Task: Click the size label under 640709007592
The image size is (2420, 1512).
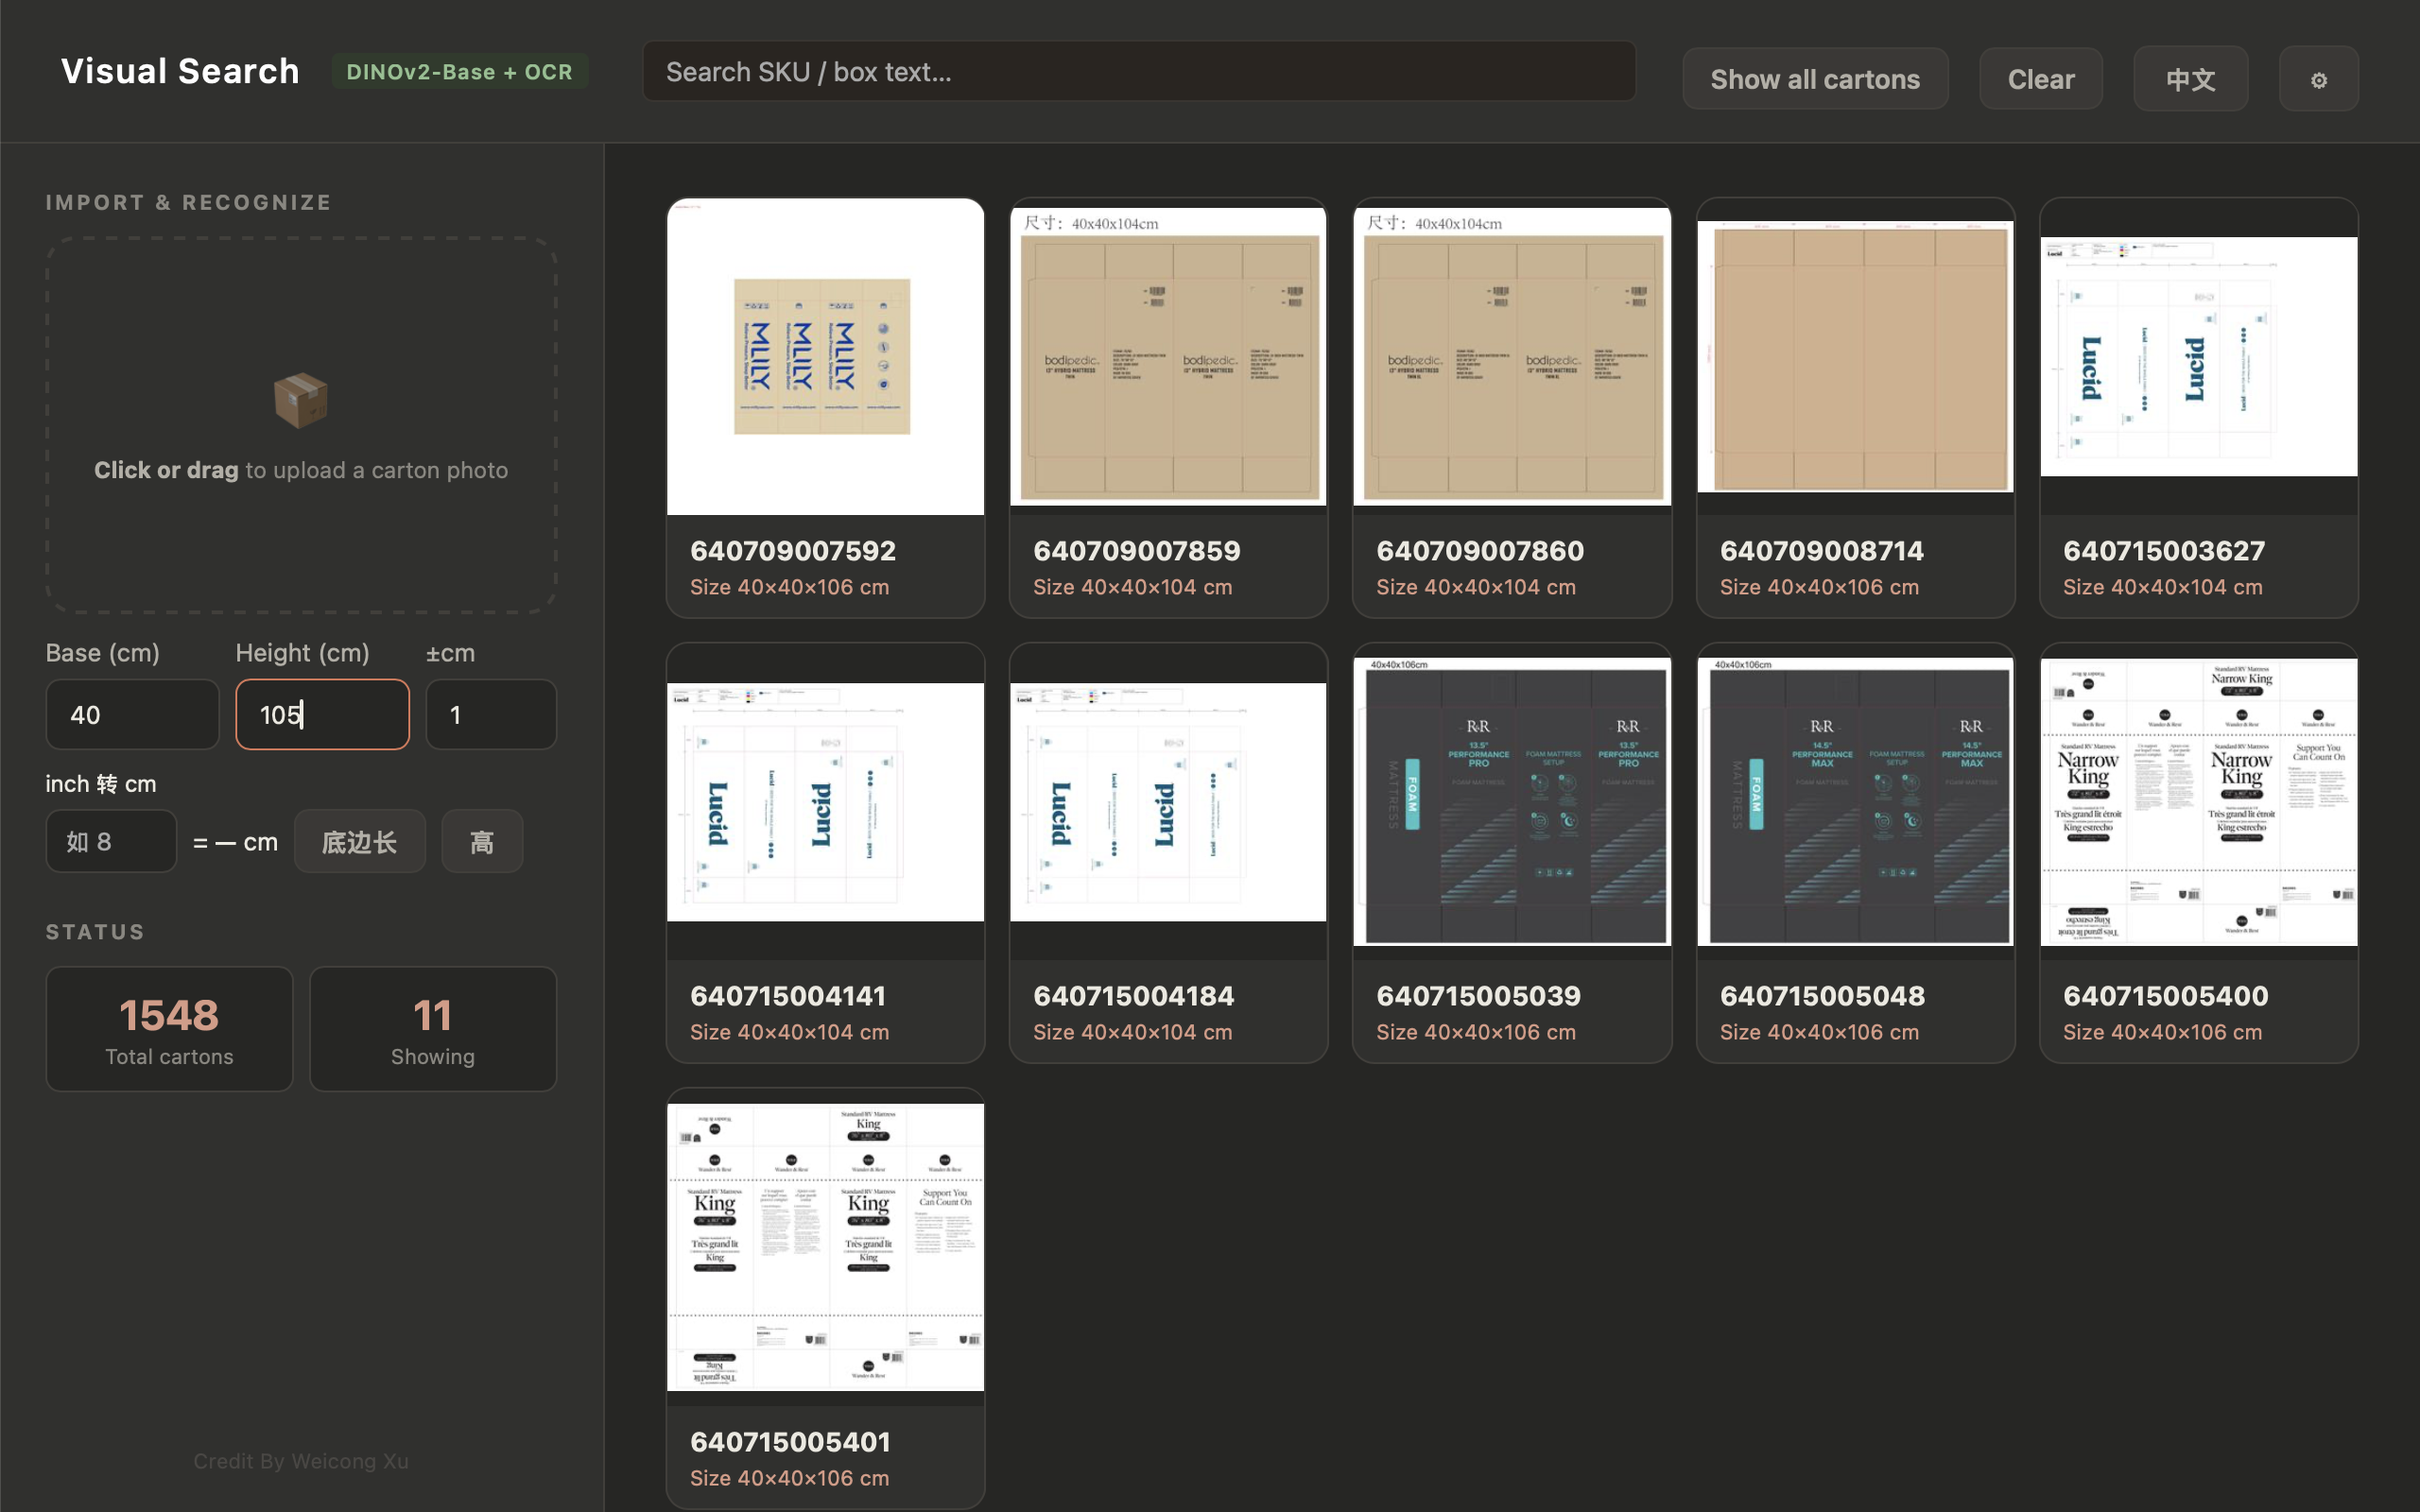Action: (x=789, y=587)
